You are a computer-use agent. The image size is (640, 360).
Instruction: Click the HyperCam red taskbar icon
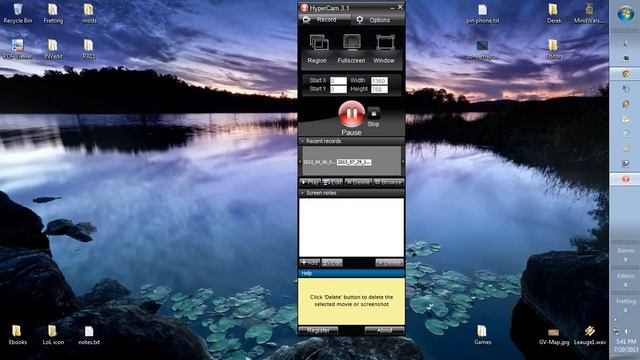click(625, 179)
